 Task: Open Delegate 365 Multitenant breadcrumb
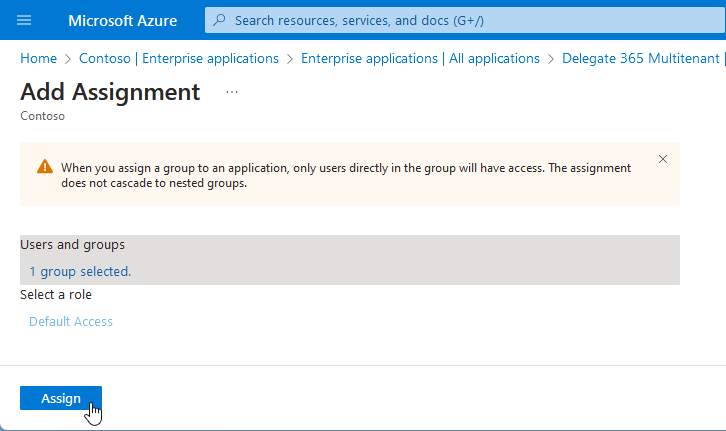(x=642, y=59)
